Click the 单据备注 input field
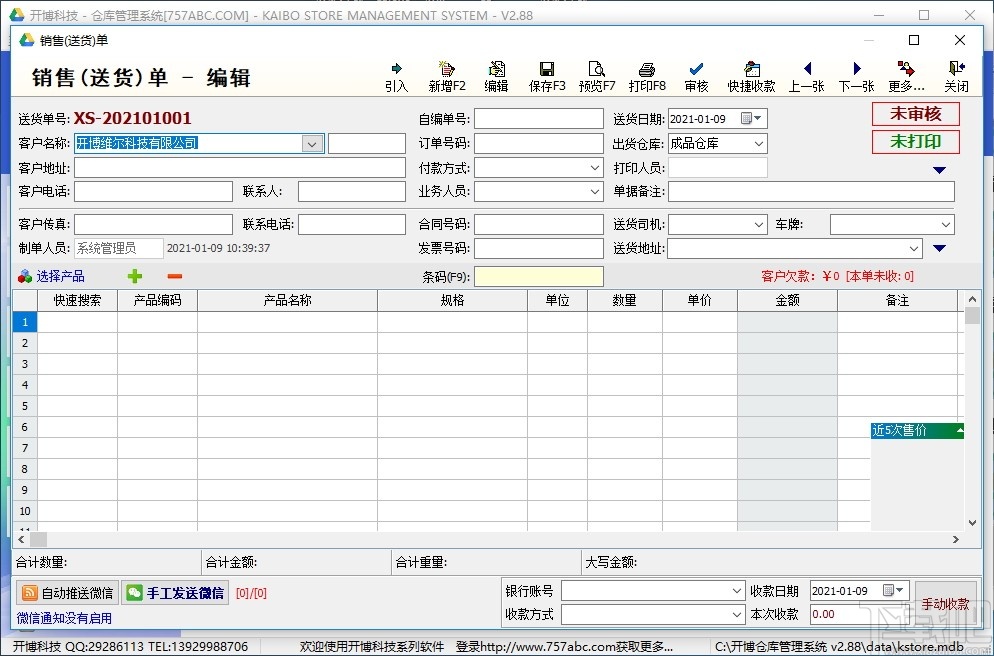The height and width of the screenshot is (656, 994). point(811,191)
